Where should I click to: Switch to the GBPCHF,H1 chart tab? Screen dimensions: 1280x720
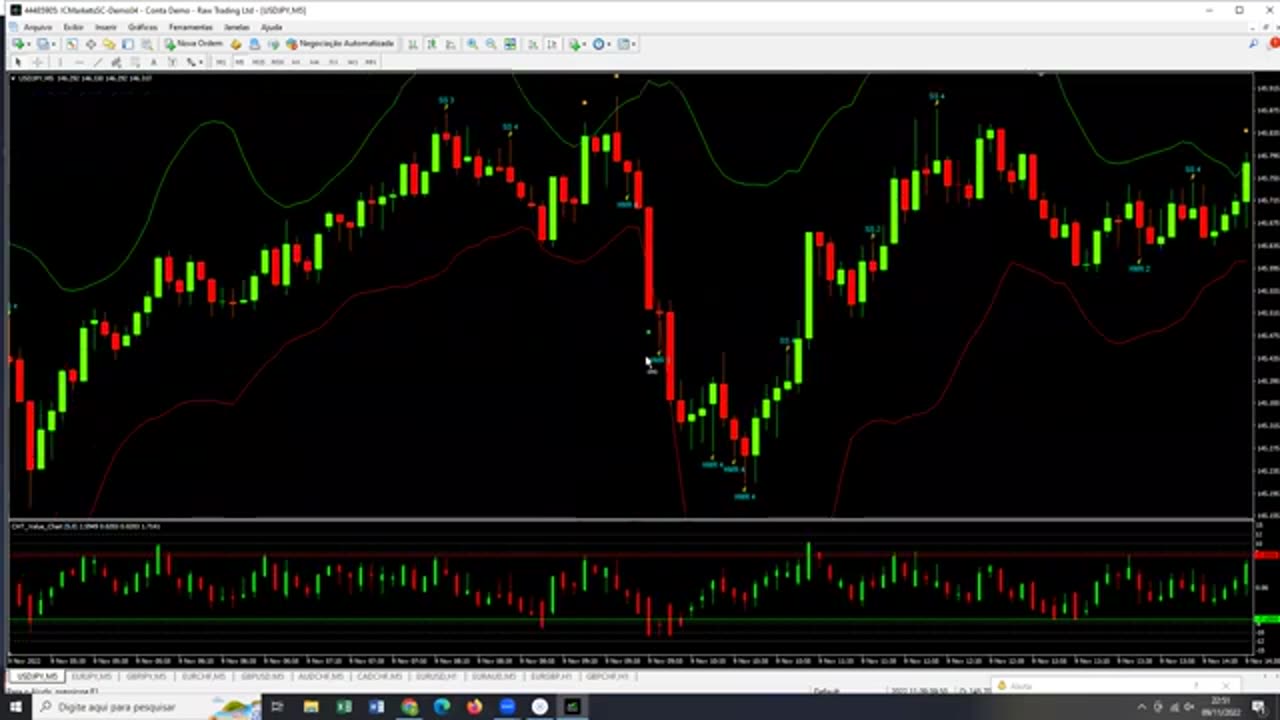[x=609, y=677]
